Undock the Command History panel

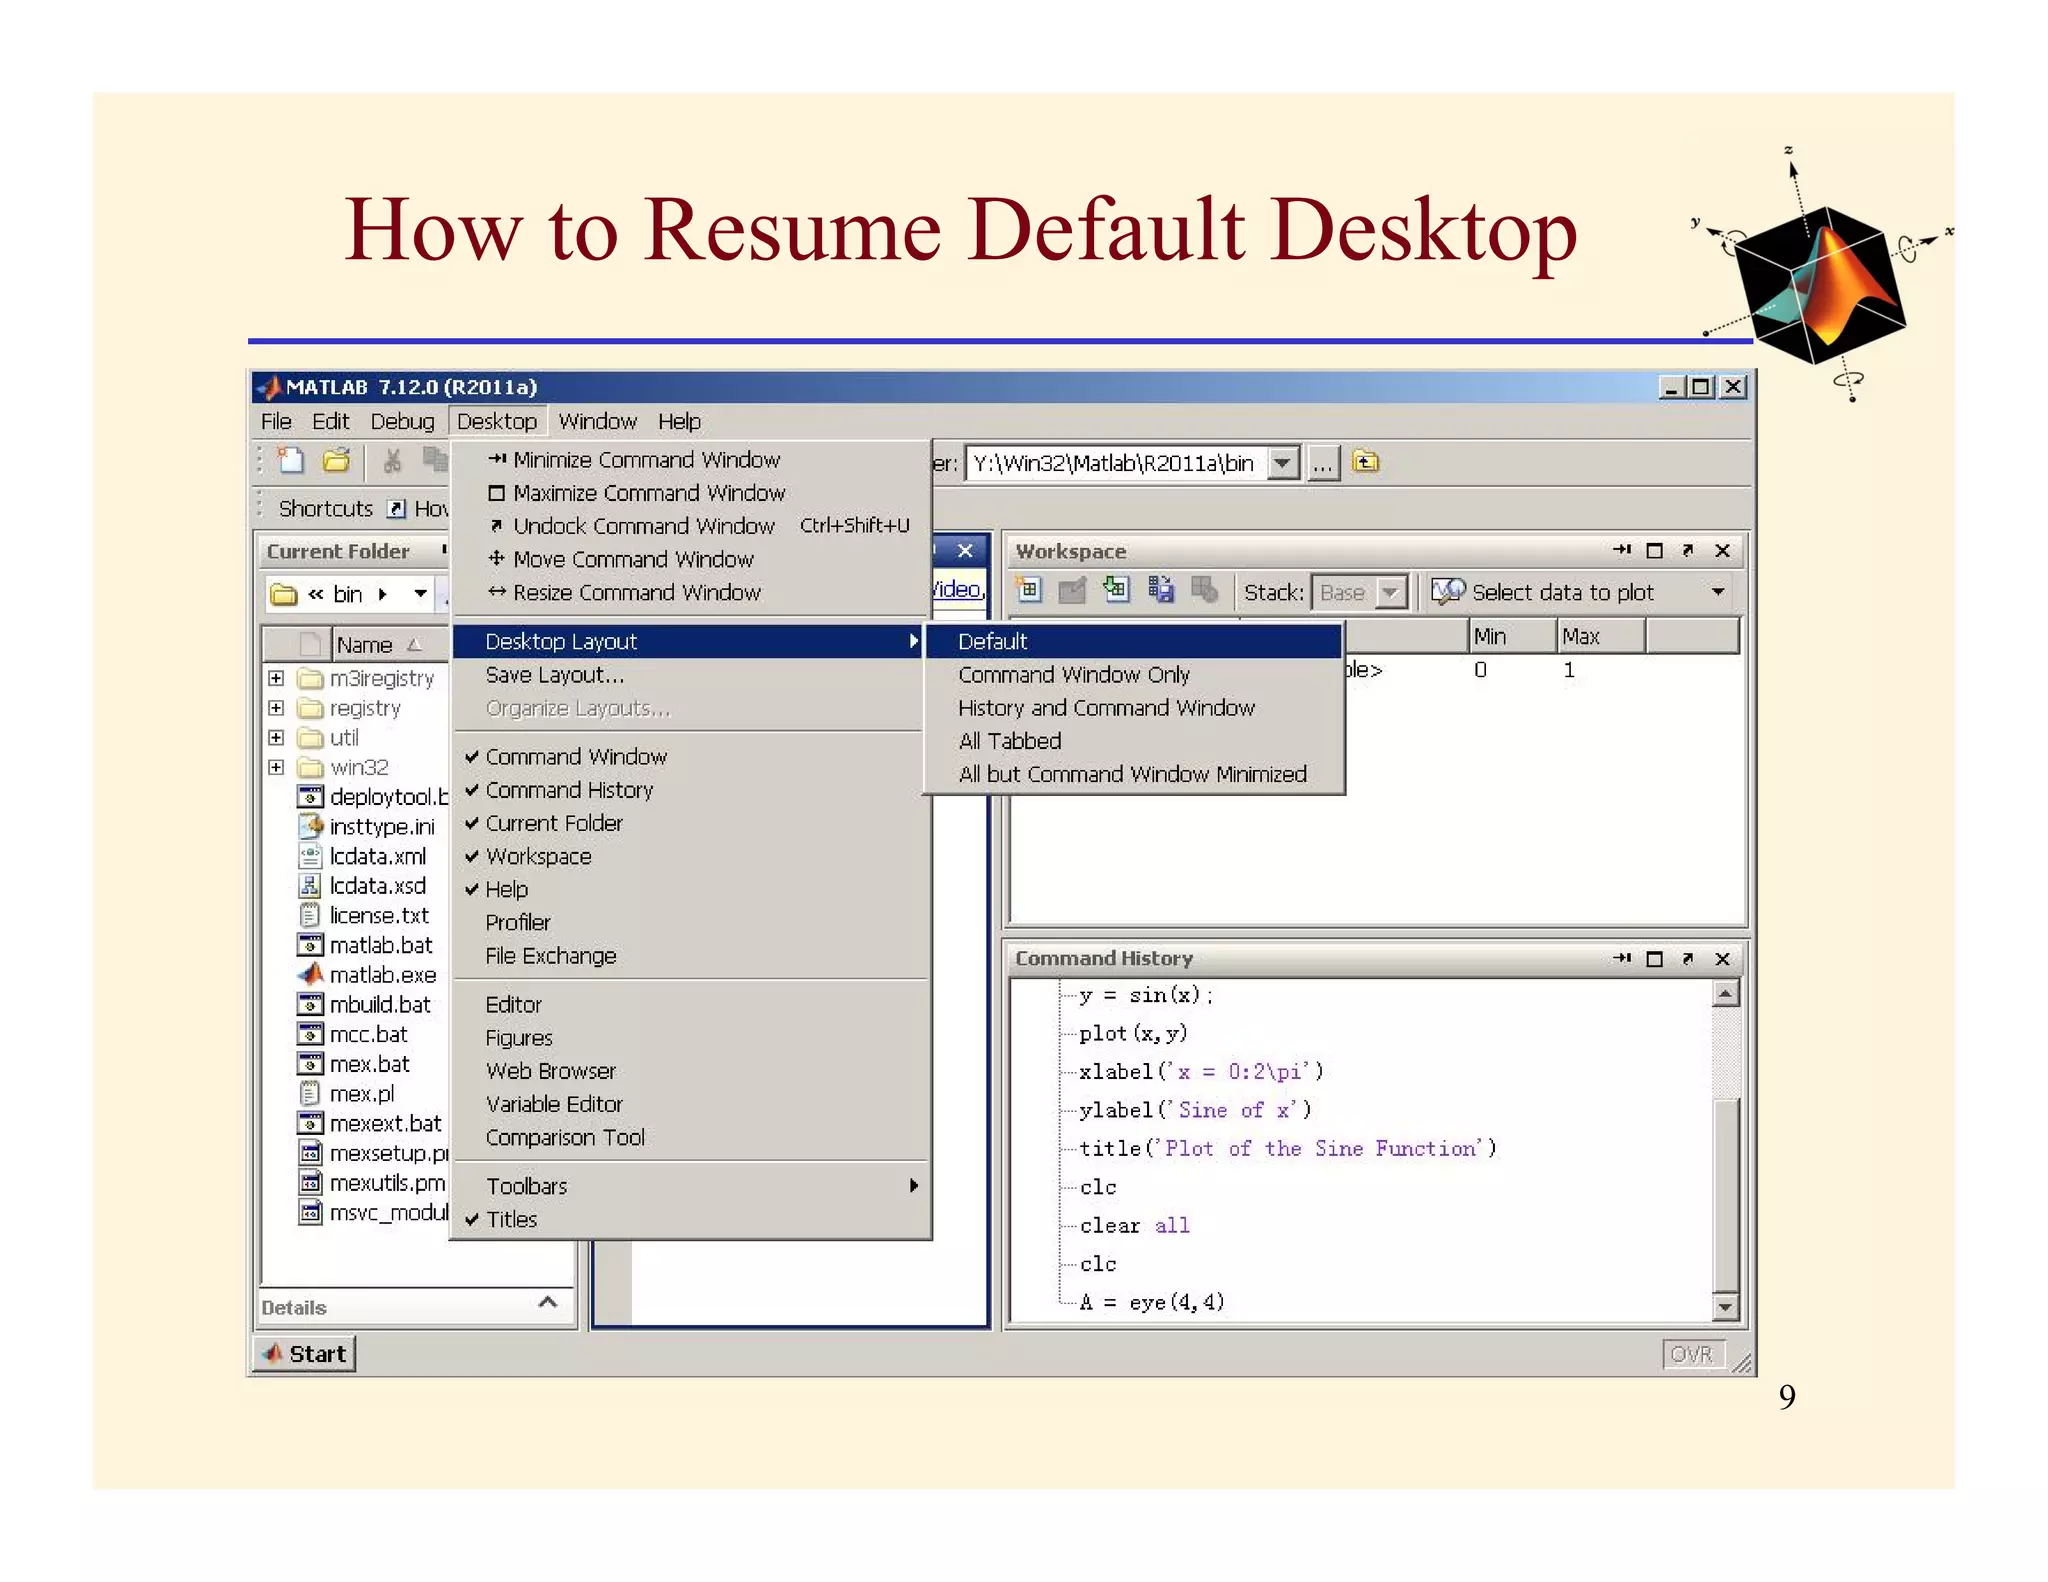coord(1687,958)
